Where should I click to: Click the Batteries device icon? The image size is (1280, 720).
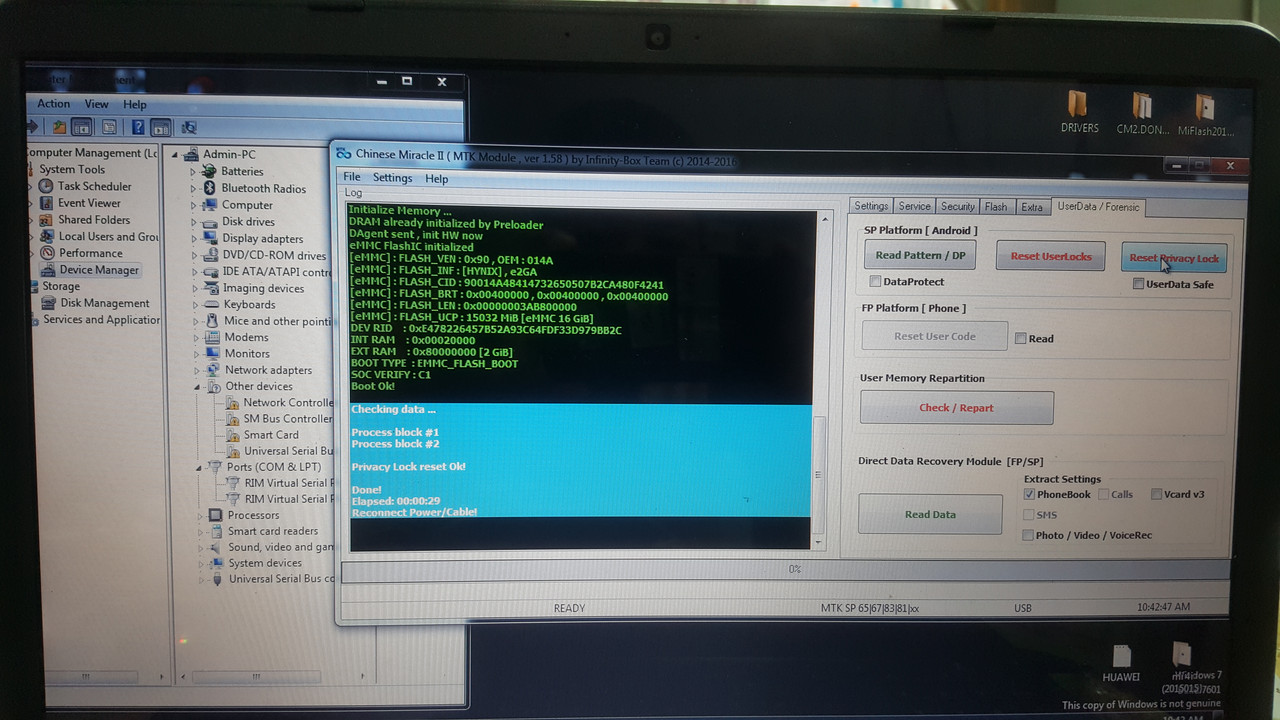click(x=210, y=171)
